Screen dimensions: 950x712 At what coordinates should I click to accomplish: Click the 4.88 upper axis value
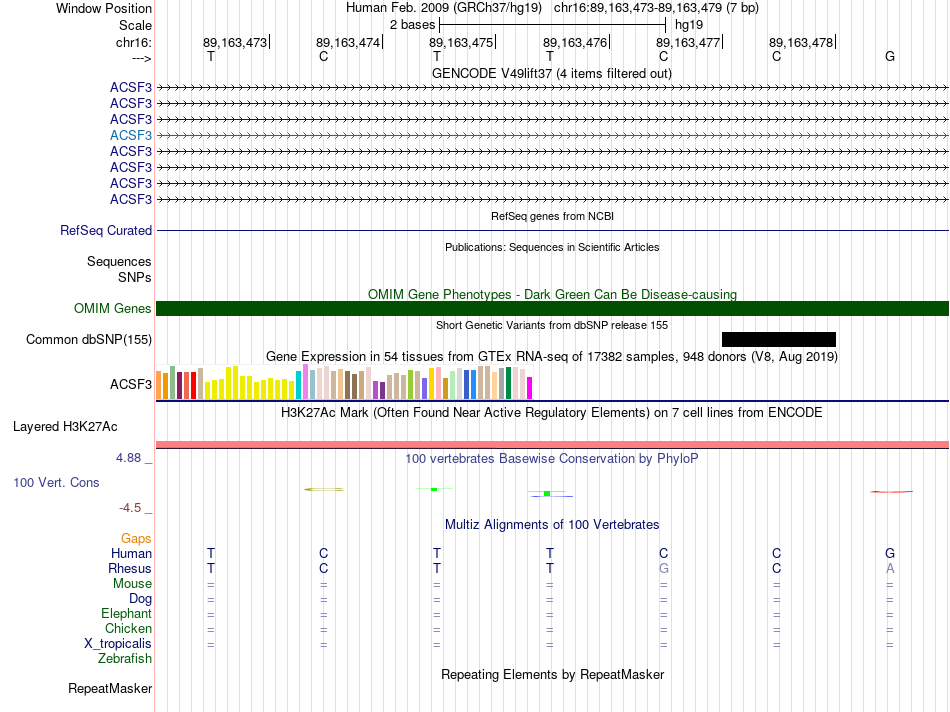pos(128,458)
